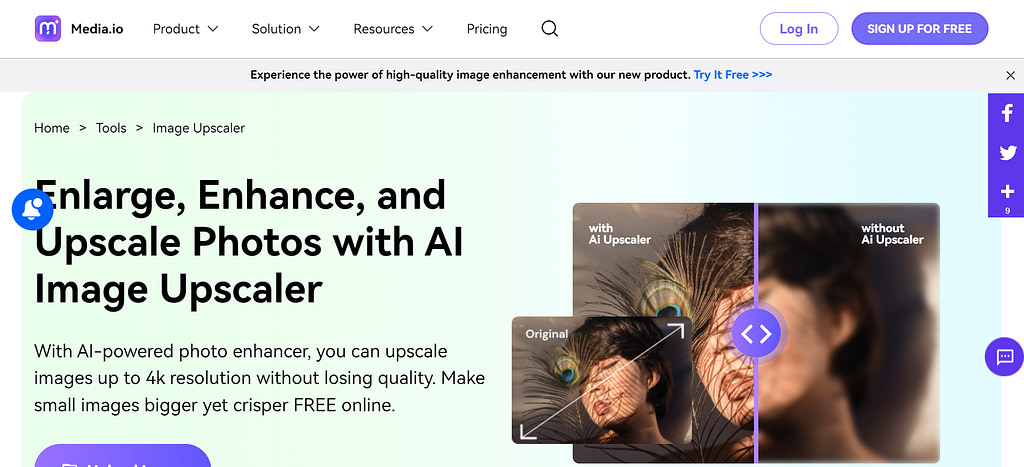Image resolution: width=1024 pixels, height=467 pixels.
Task: Open the search magnifier icon
Action: point(550,29)
